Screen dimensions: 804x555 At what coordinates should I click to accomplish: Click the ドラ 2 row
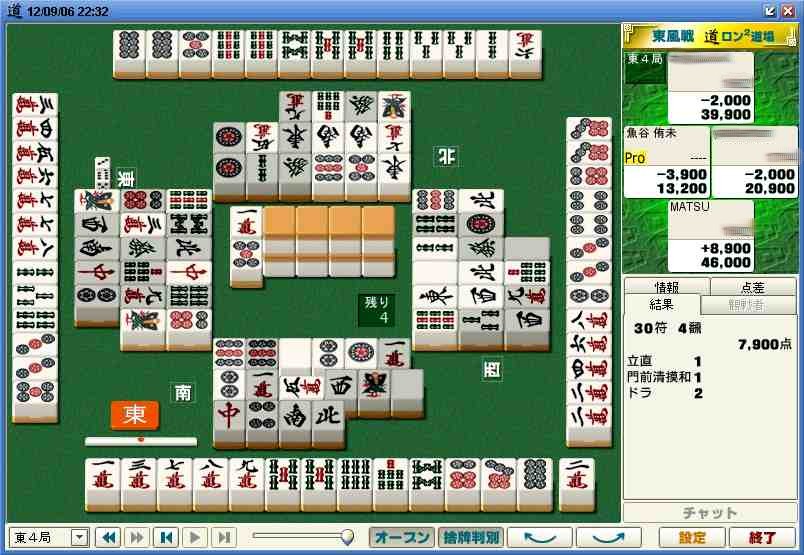click(665, 393)
